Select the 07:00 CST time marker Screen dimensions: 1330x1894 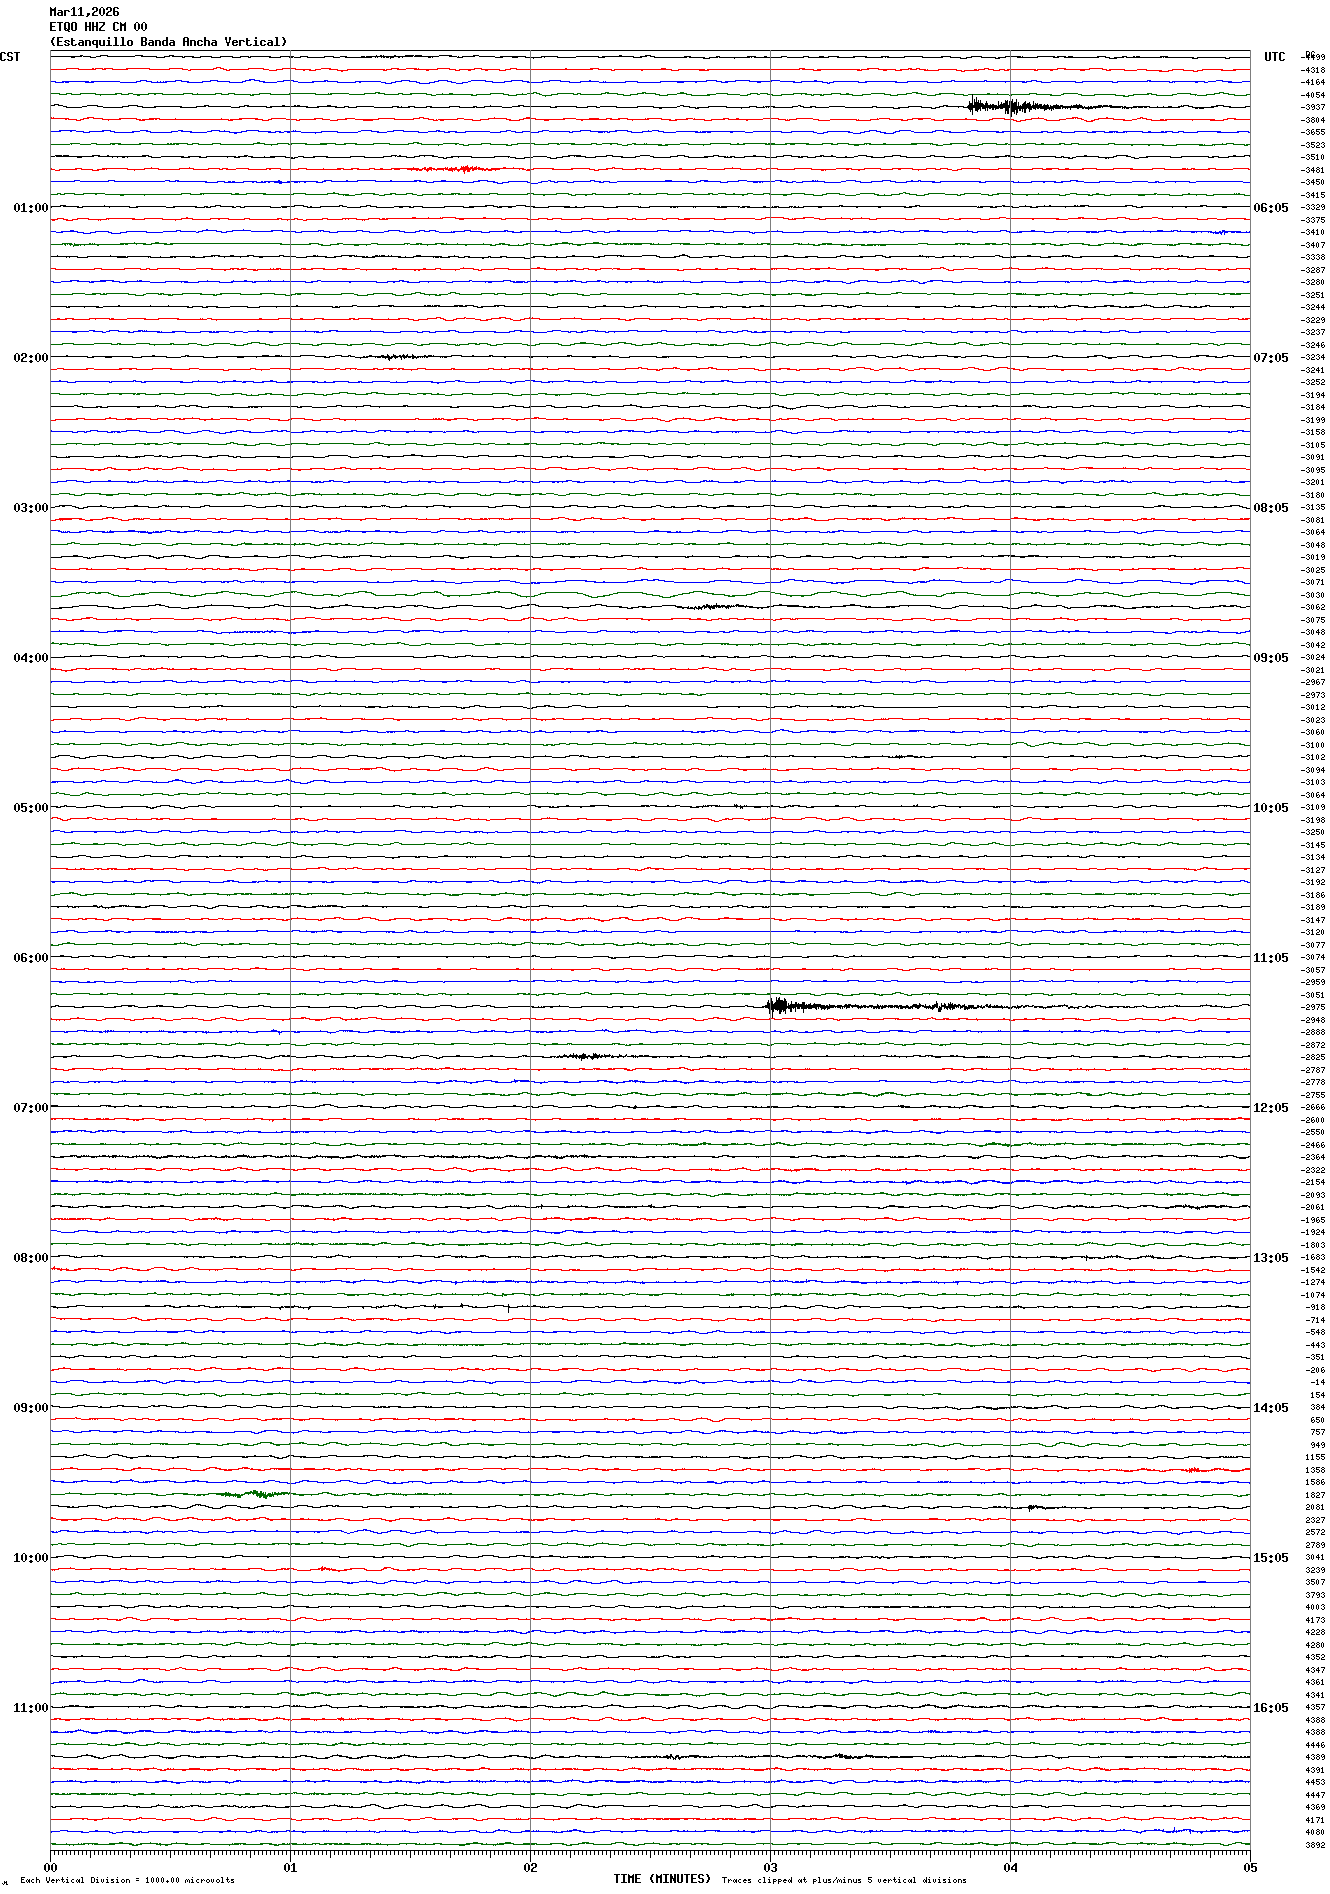[30, 1108]
